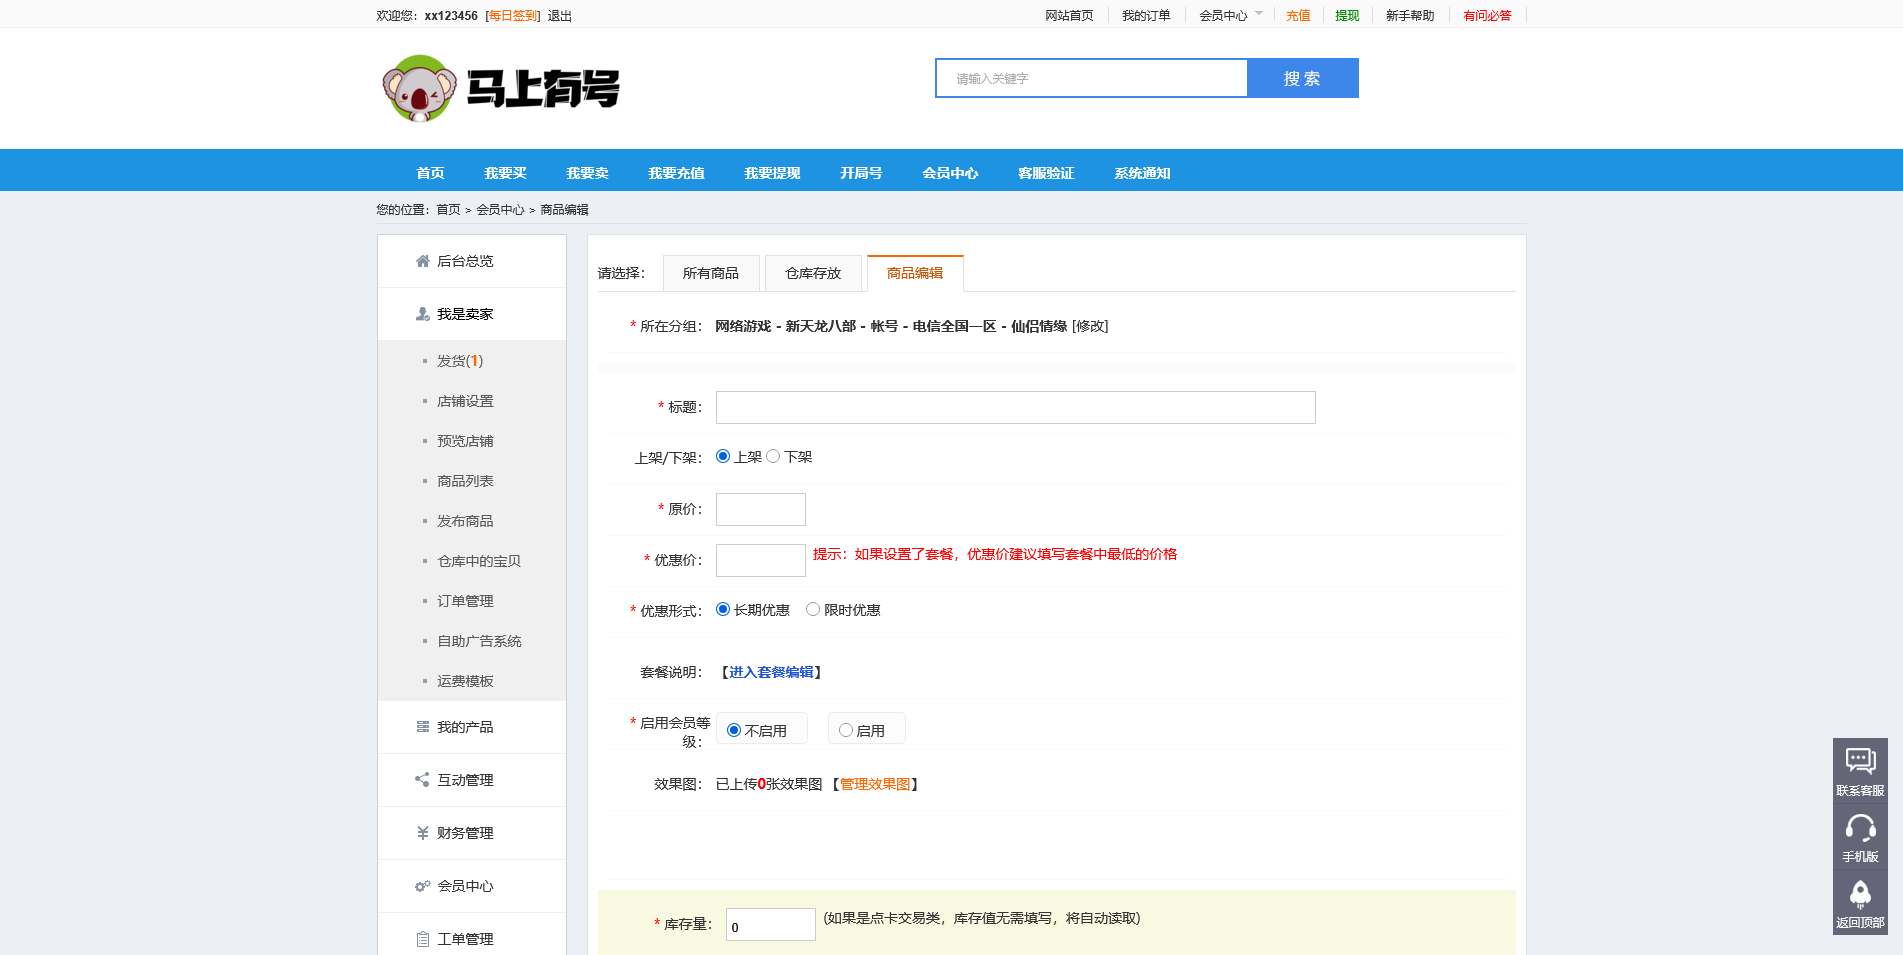1903x955 pixels.
Task: Click the share icon beside 互动管理
Action: [x=423, y=780]
